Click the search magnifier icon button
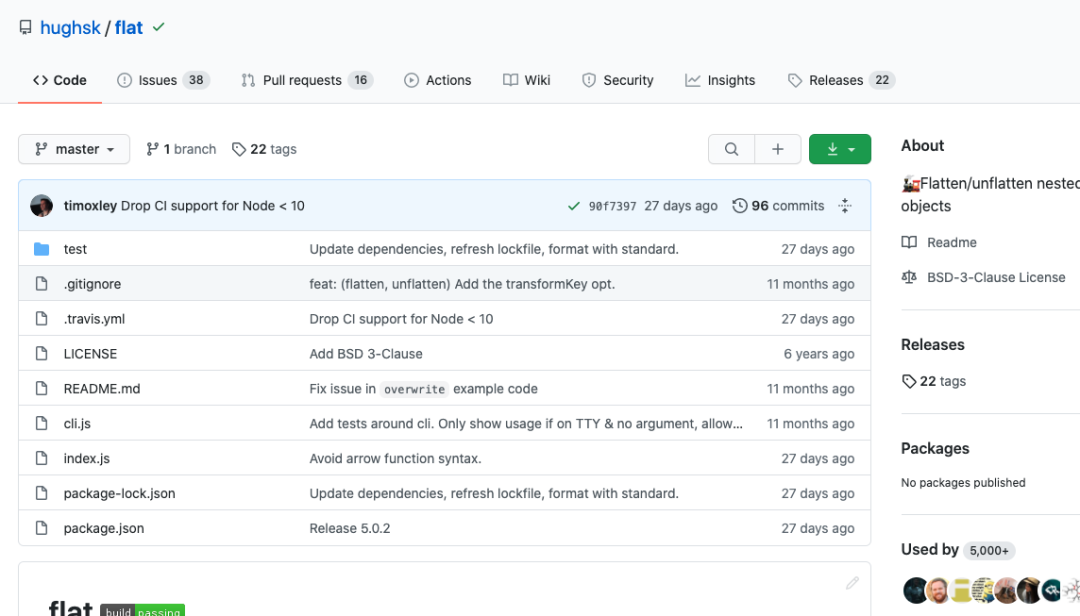 click(731, 149)
